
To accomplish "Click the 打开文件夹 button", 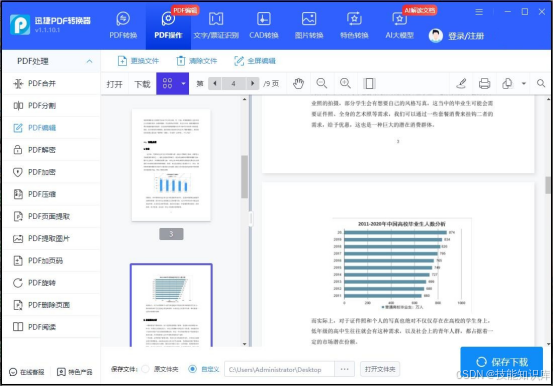I will [x=380, y=369].
